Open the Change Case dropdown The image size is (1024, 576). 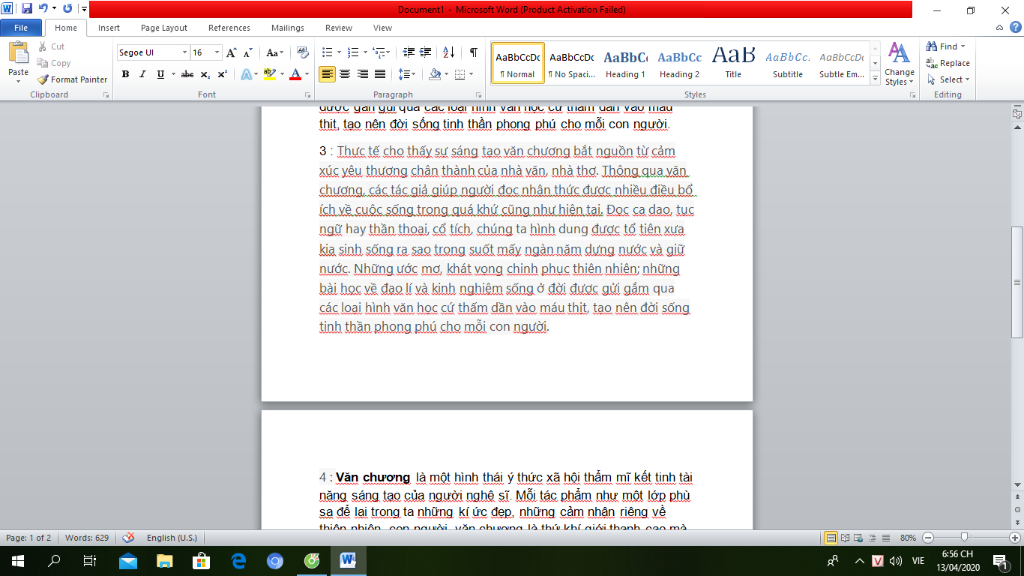274,53
